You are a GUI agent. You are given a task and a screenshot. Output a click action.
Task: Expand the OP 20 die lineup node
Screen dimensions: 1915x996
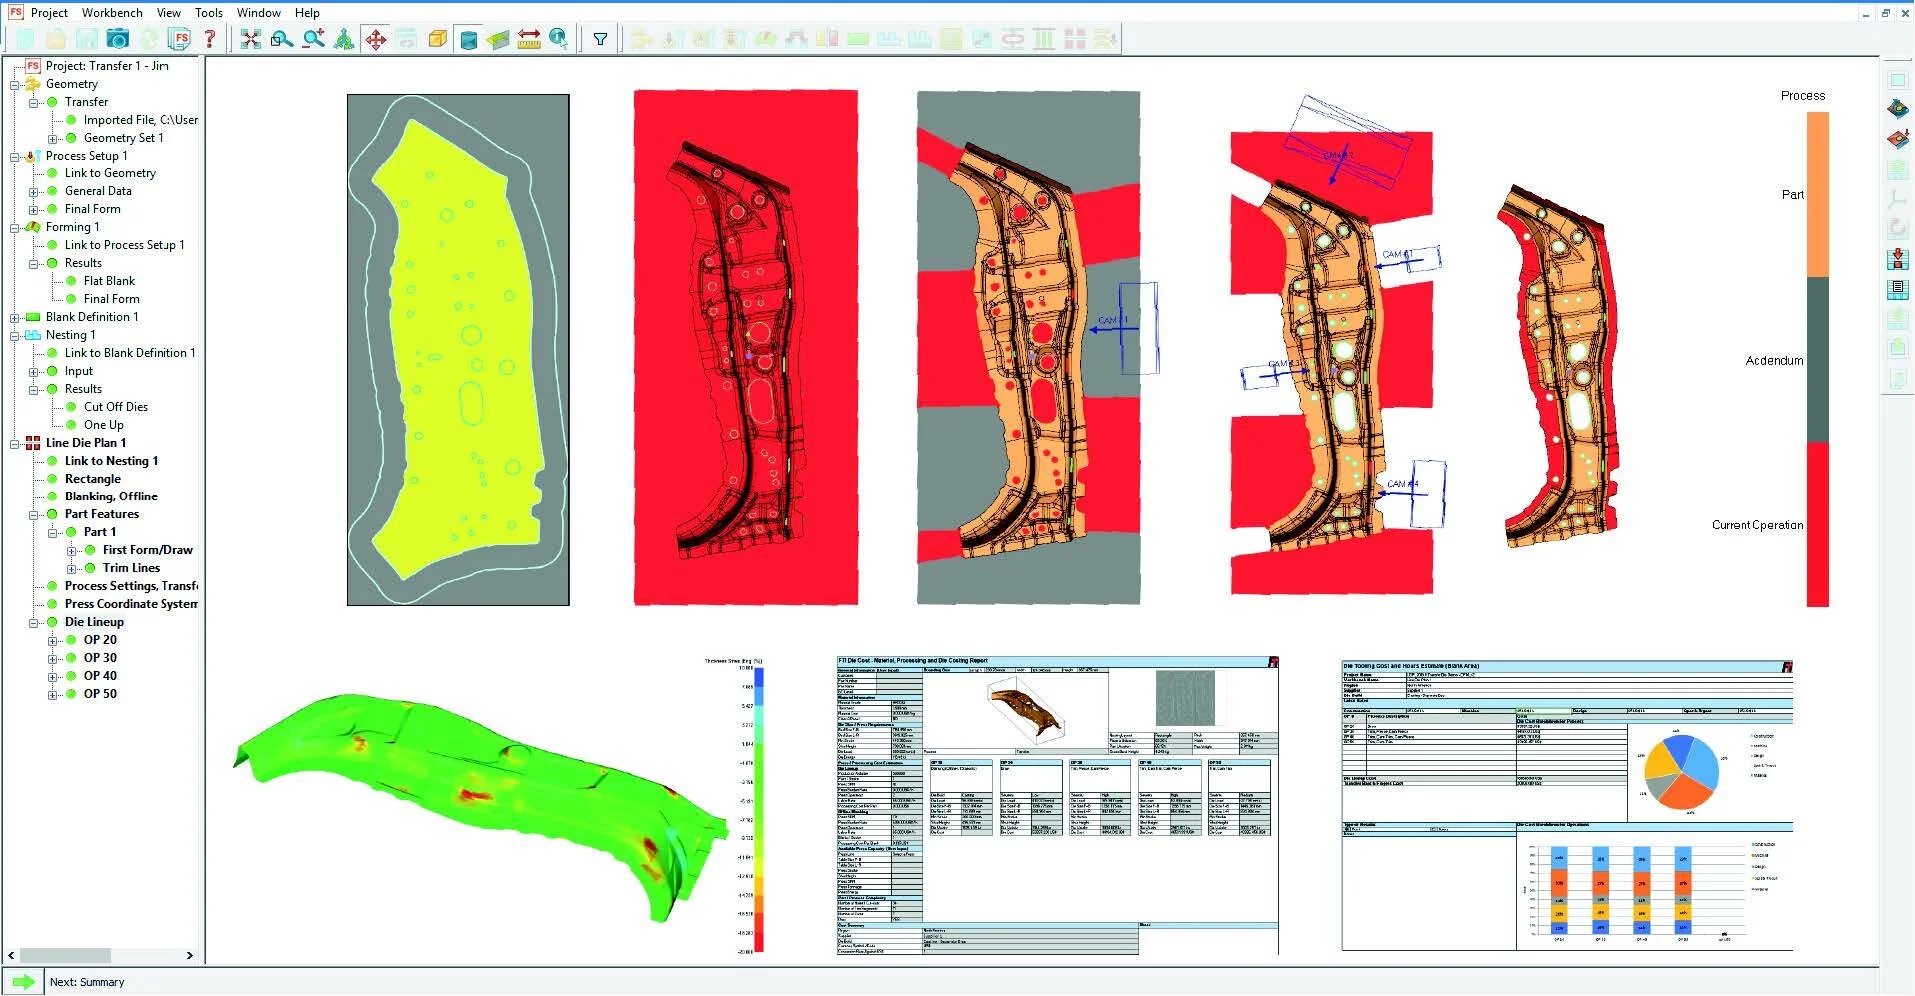(x=53, y=641)
